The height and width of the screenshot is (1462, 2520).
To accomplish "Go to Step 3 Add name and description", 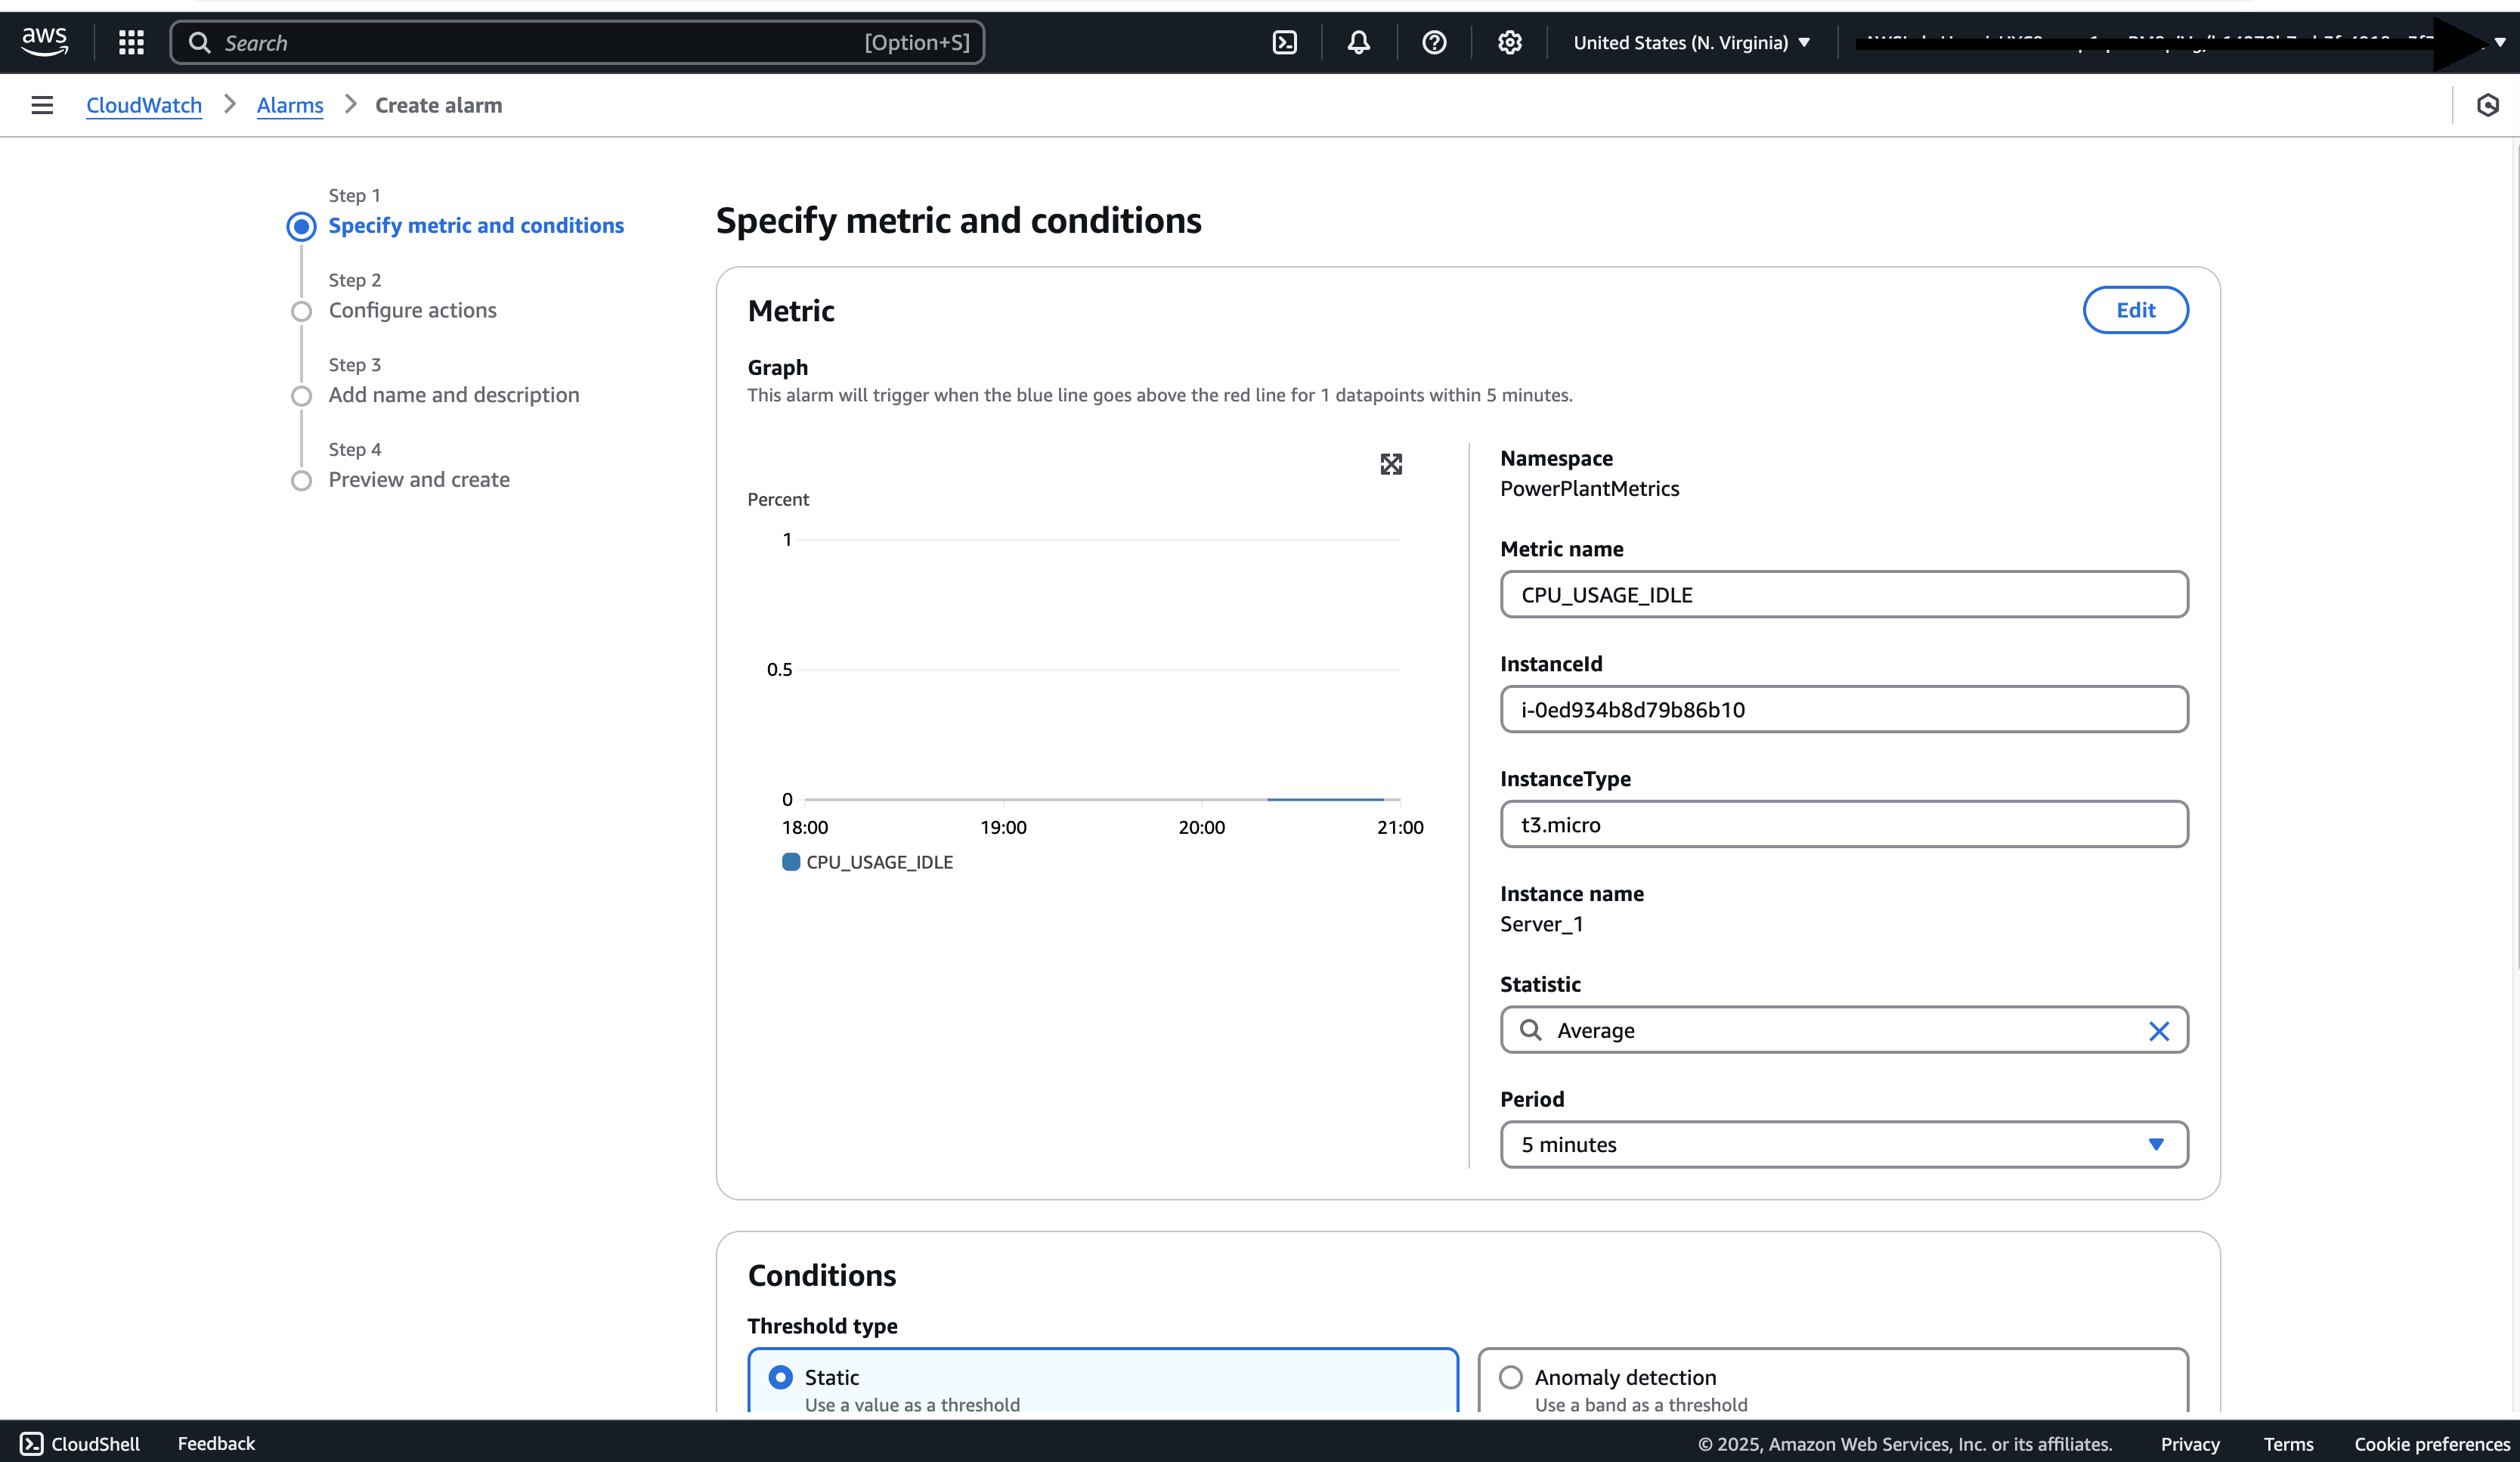I will (x=454, y=395).
